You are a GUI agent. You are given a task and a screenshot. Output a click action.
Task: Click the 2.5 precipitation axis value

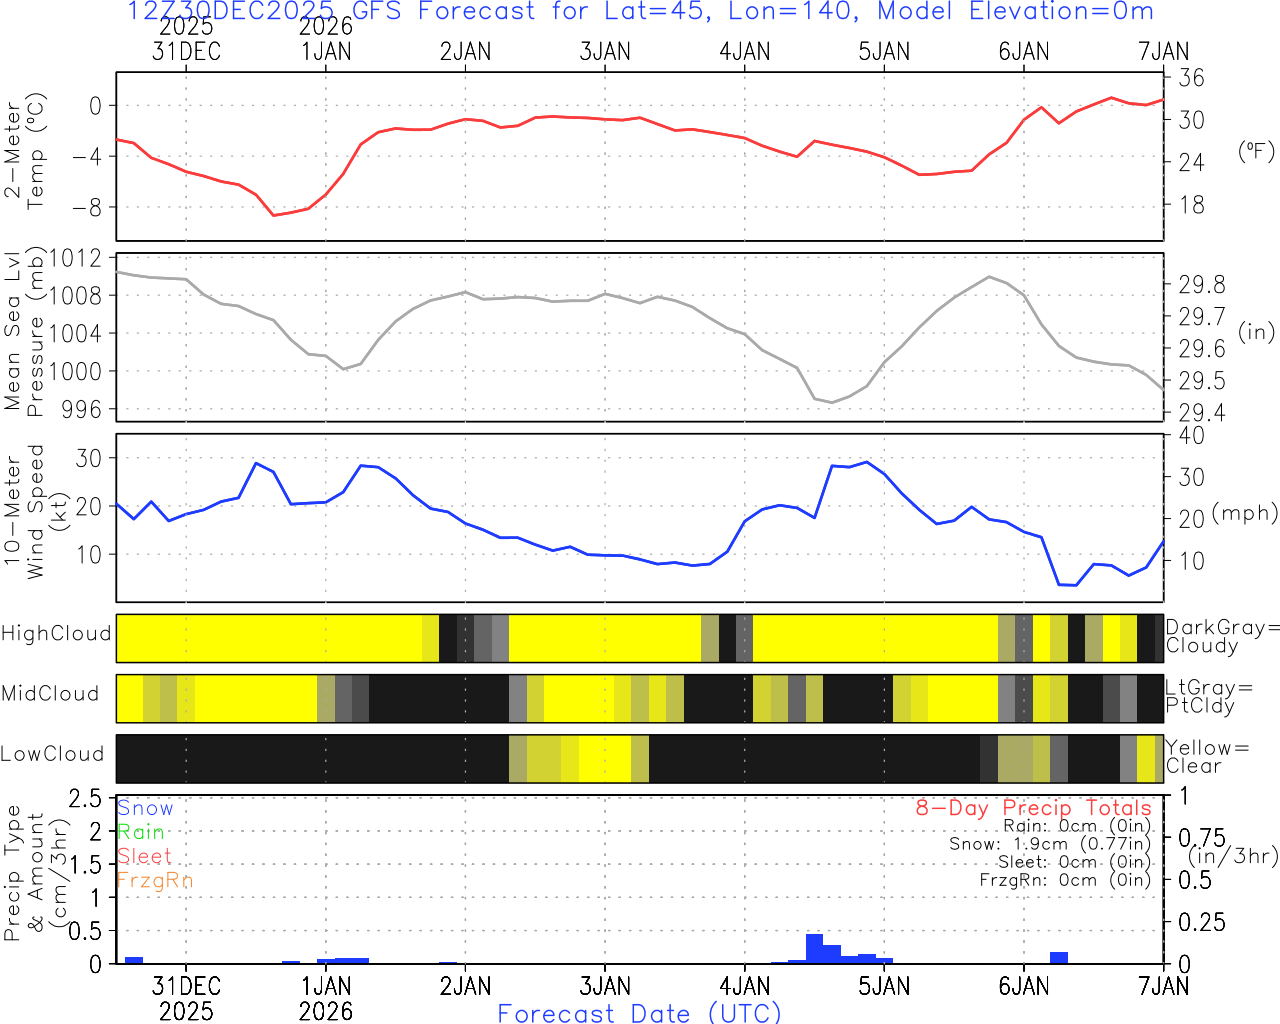[x=85, y=799]
